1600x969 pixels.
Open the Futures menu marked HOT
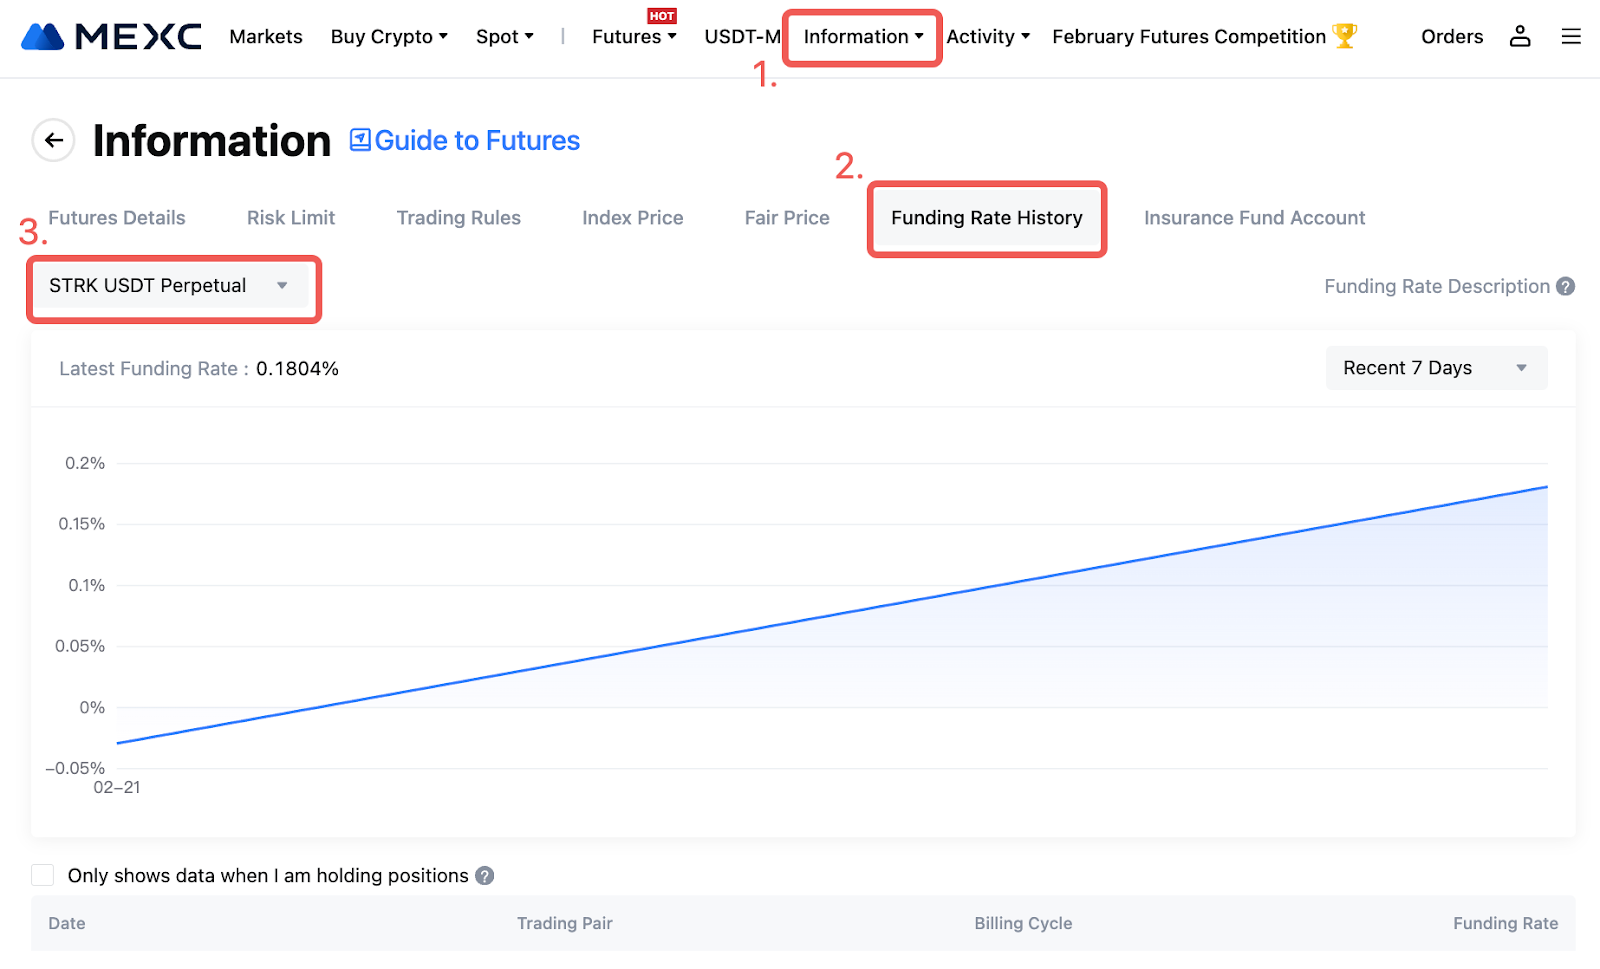[x=634, y=37]
